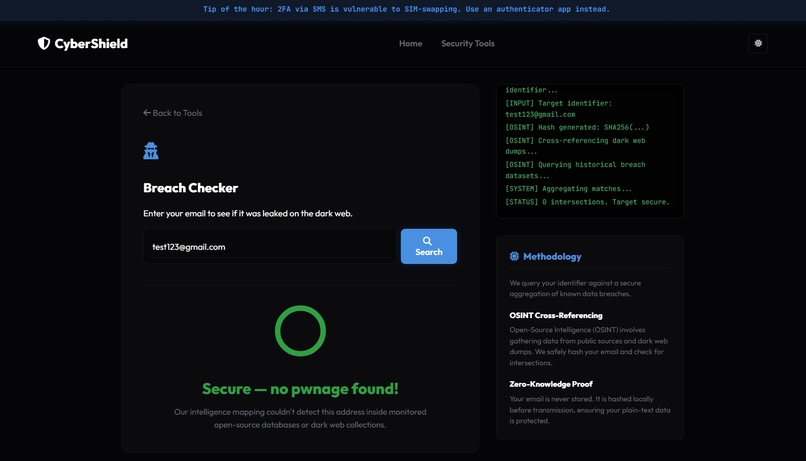Viewport: 806px width, 461px height.
Task: Click the Methodology chip icon
Action: coord(514,256)
